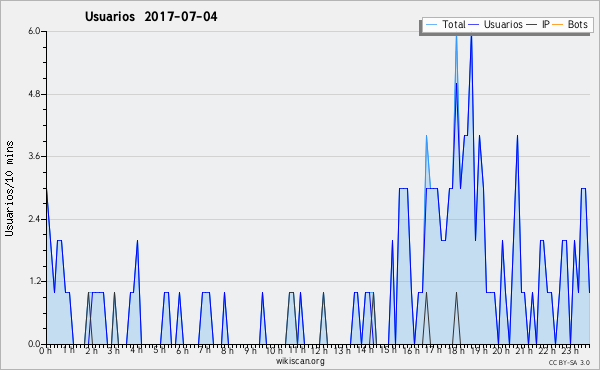
Task: Click the "9 h" x-axis label
Action: (x=250, y=350)
